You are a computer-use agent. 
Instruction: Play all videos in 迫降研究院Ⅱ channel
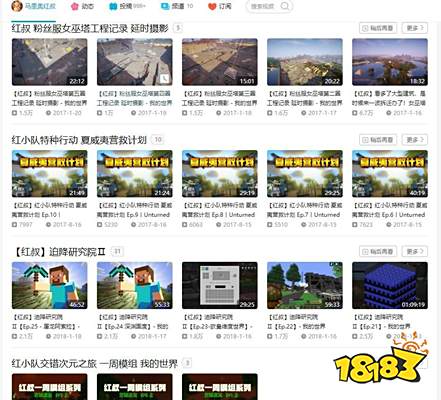[x=378, y=251]
